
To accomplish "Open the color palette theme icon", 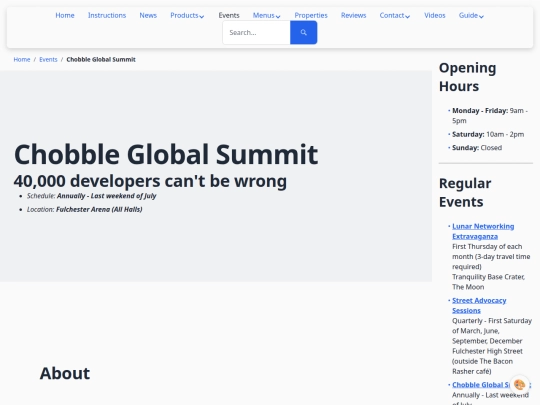I will point(519,384).
